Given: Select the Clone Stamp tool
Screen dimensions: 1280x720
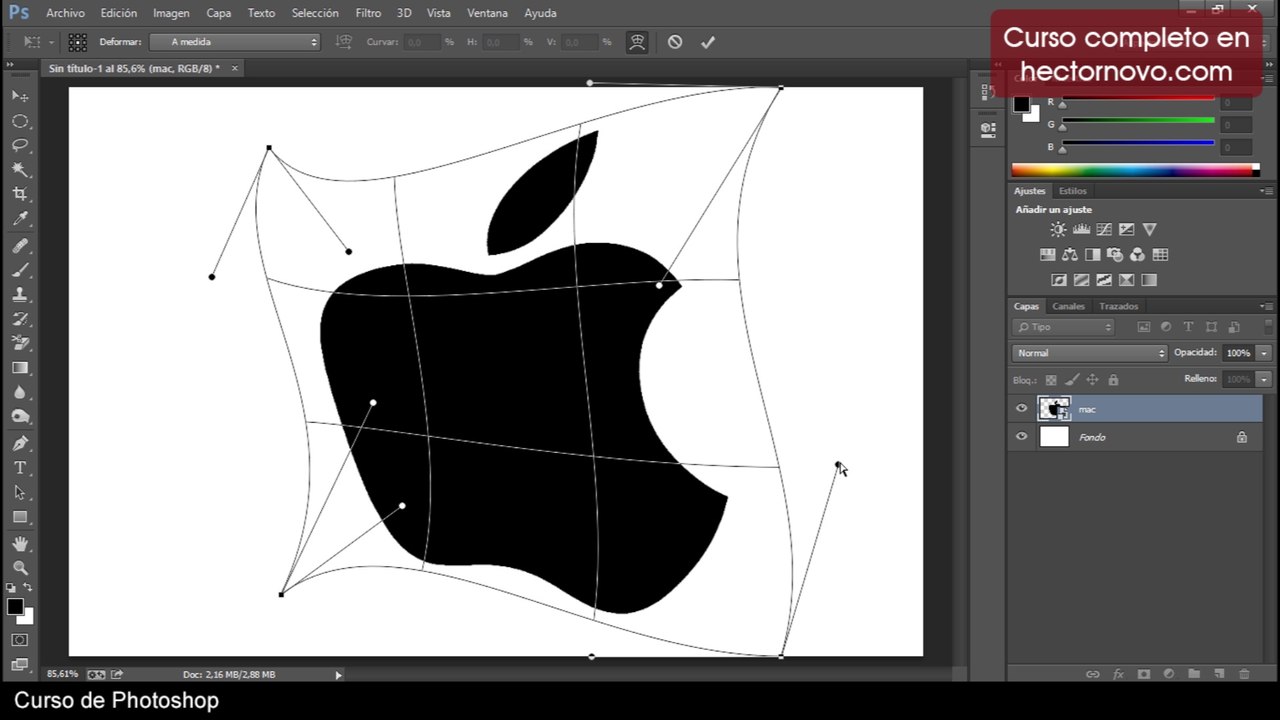Looking at the screenshot, I should (20, 295).
